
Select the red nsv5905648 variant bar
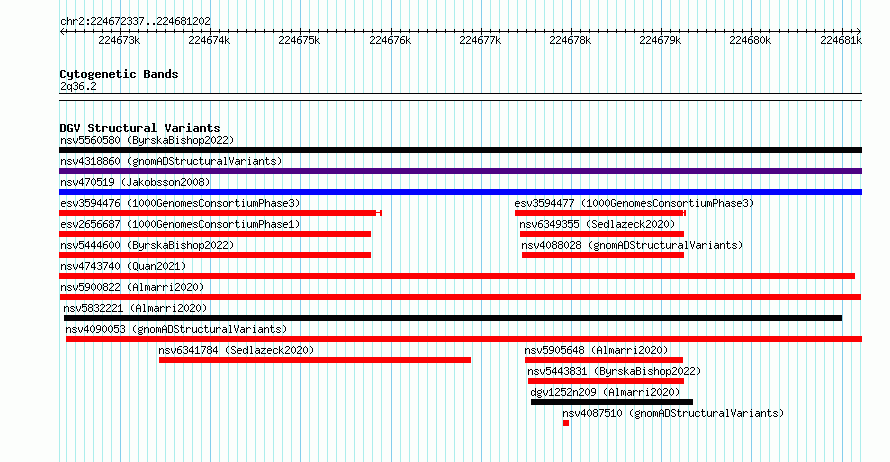coord(604,360)
